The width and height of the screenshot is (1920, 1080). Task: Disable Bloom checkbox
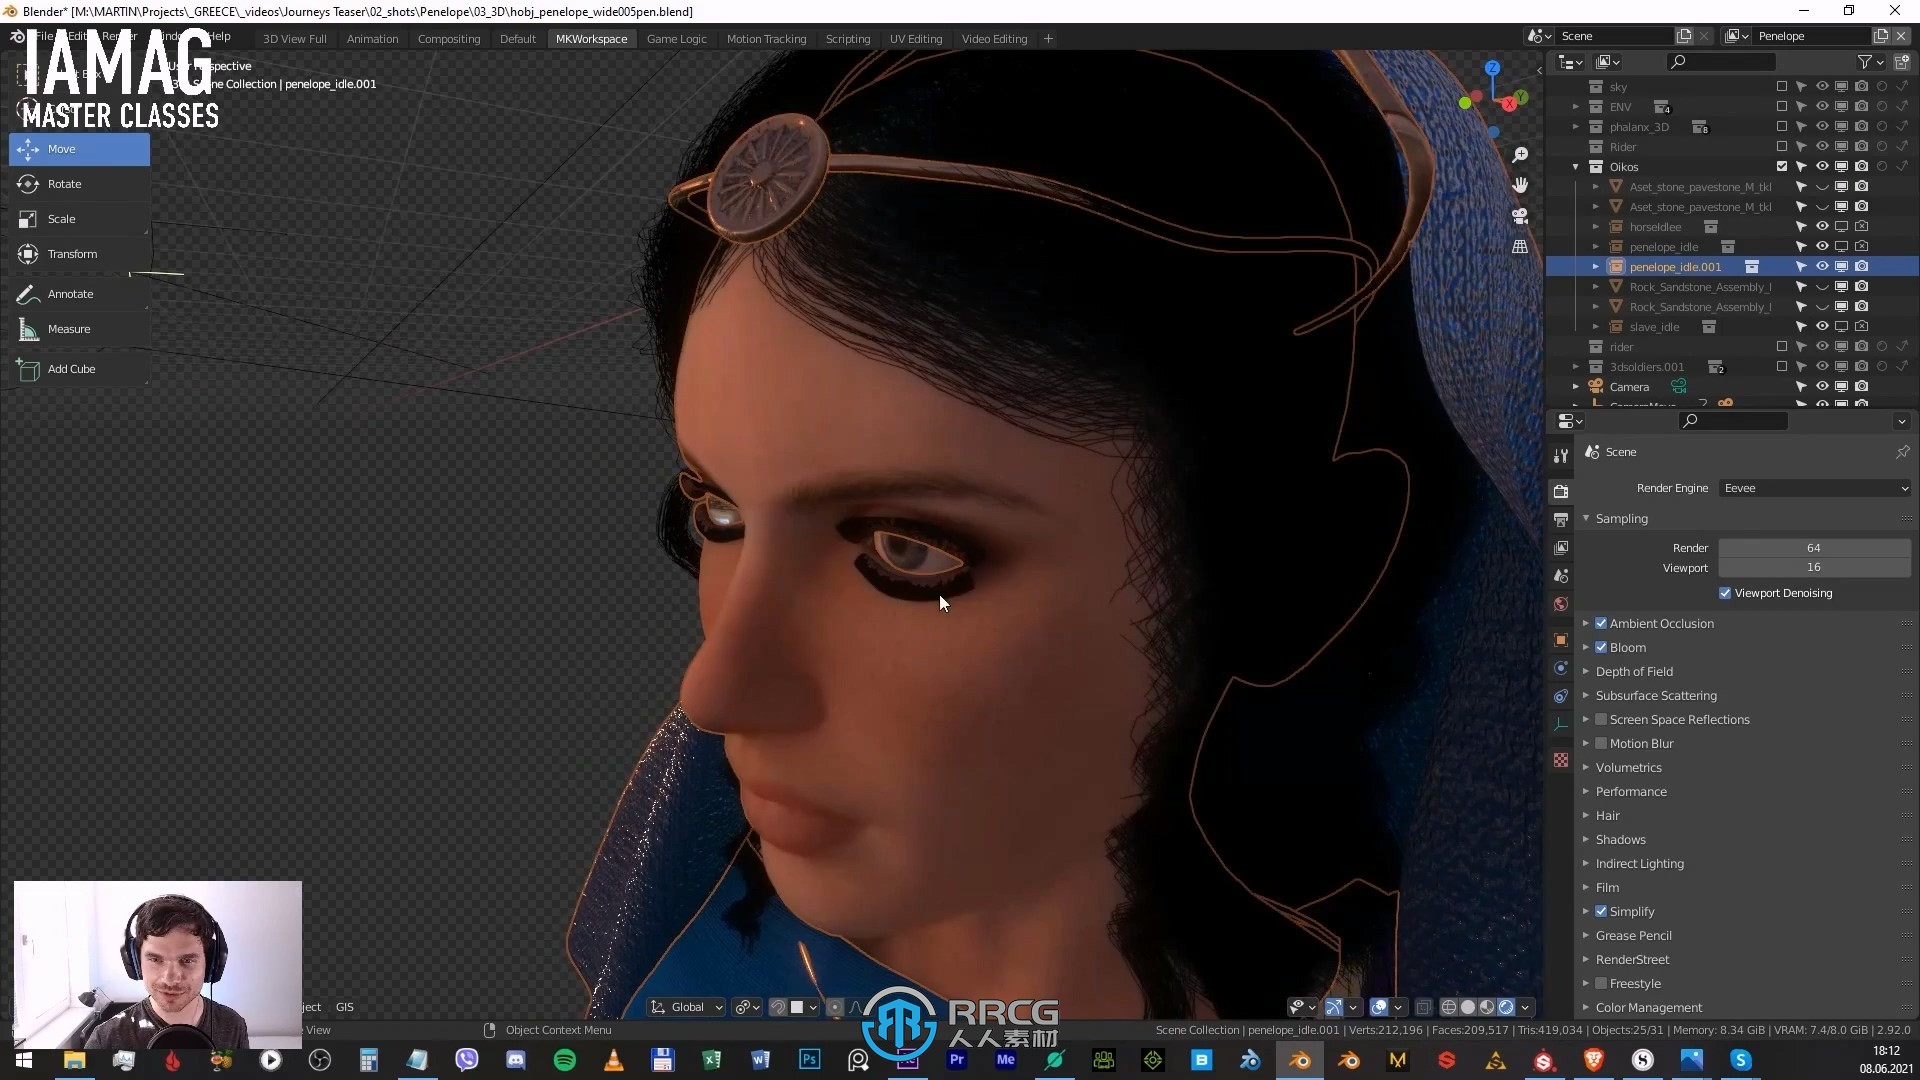click(x=1601, y=647)
